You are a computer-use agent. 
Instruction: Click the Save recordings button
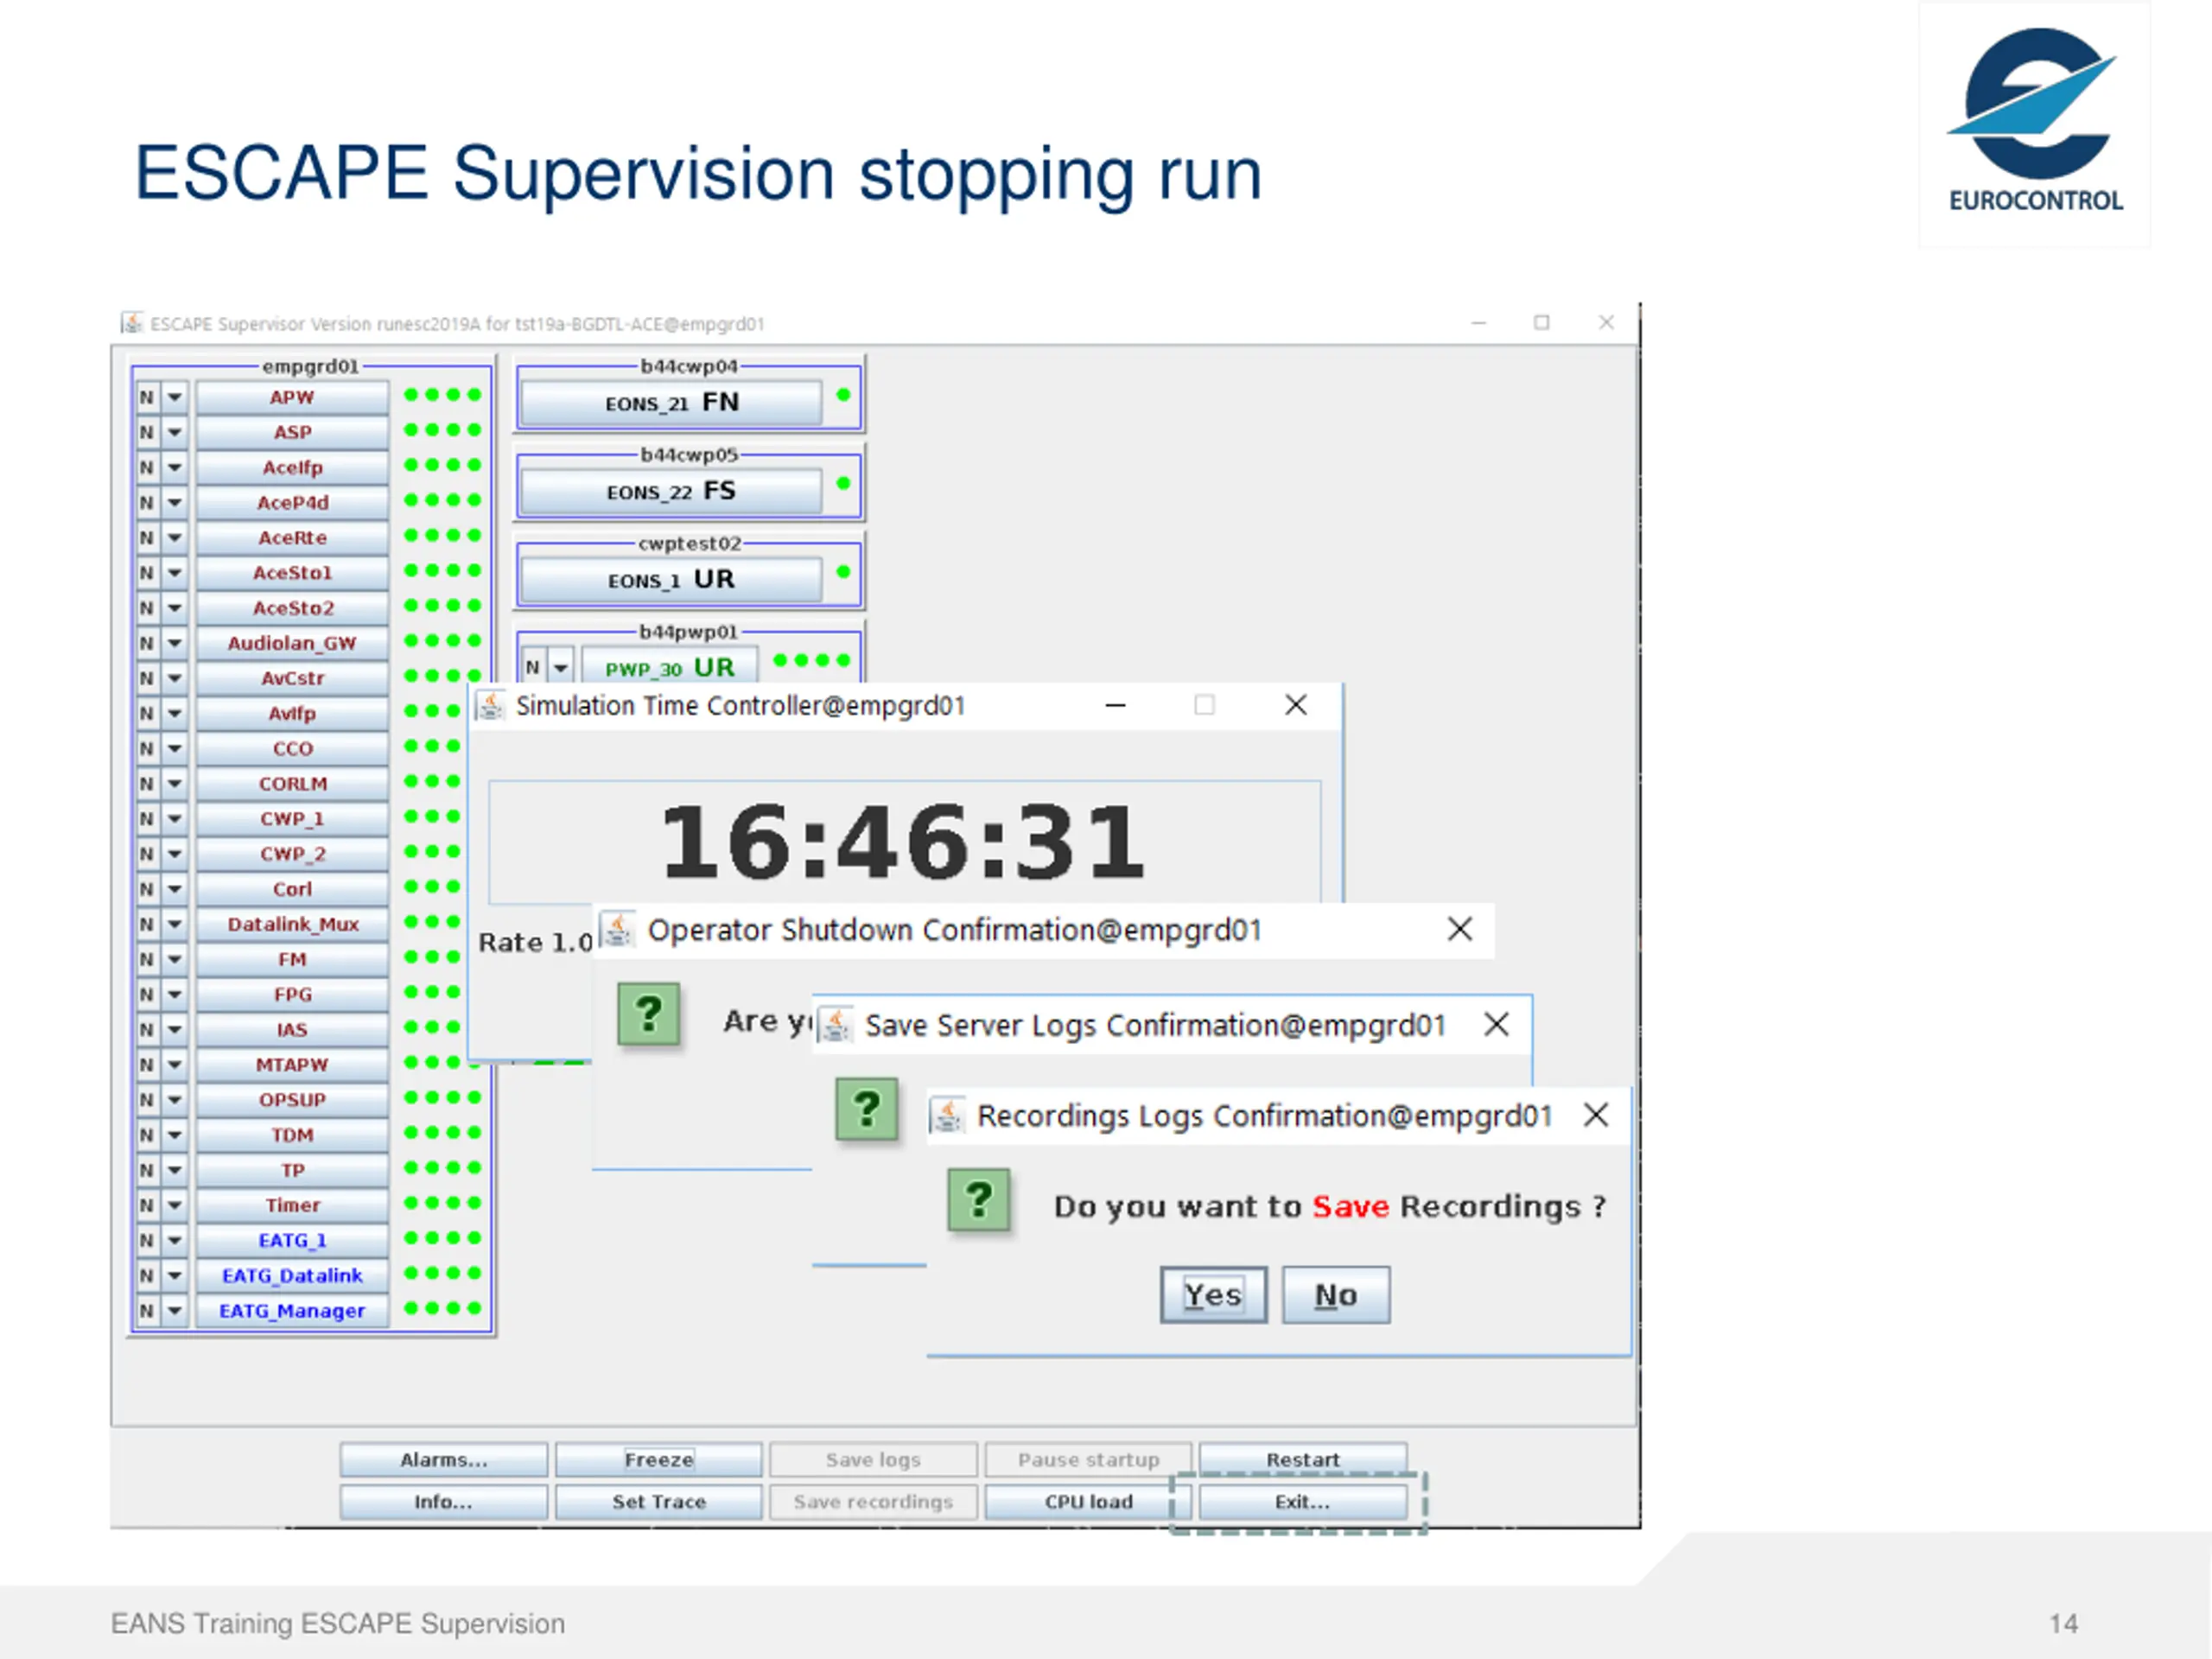(873, 1502)
